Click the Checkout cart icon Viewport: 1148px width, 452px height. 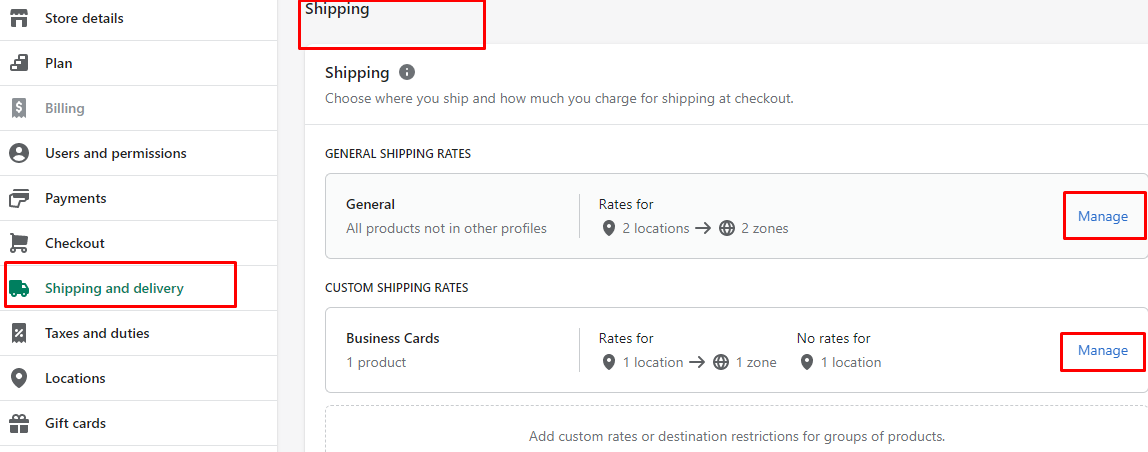click(x=19, y=243)
